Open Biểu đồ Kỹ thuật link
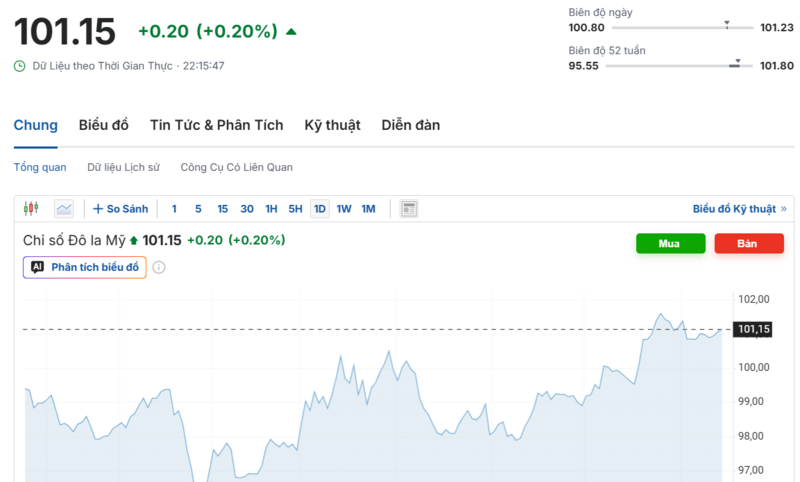 coord(740,209)
